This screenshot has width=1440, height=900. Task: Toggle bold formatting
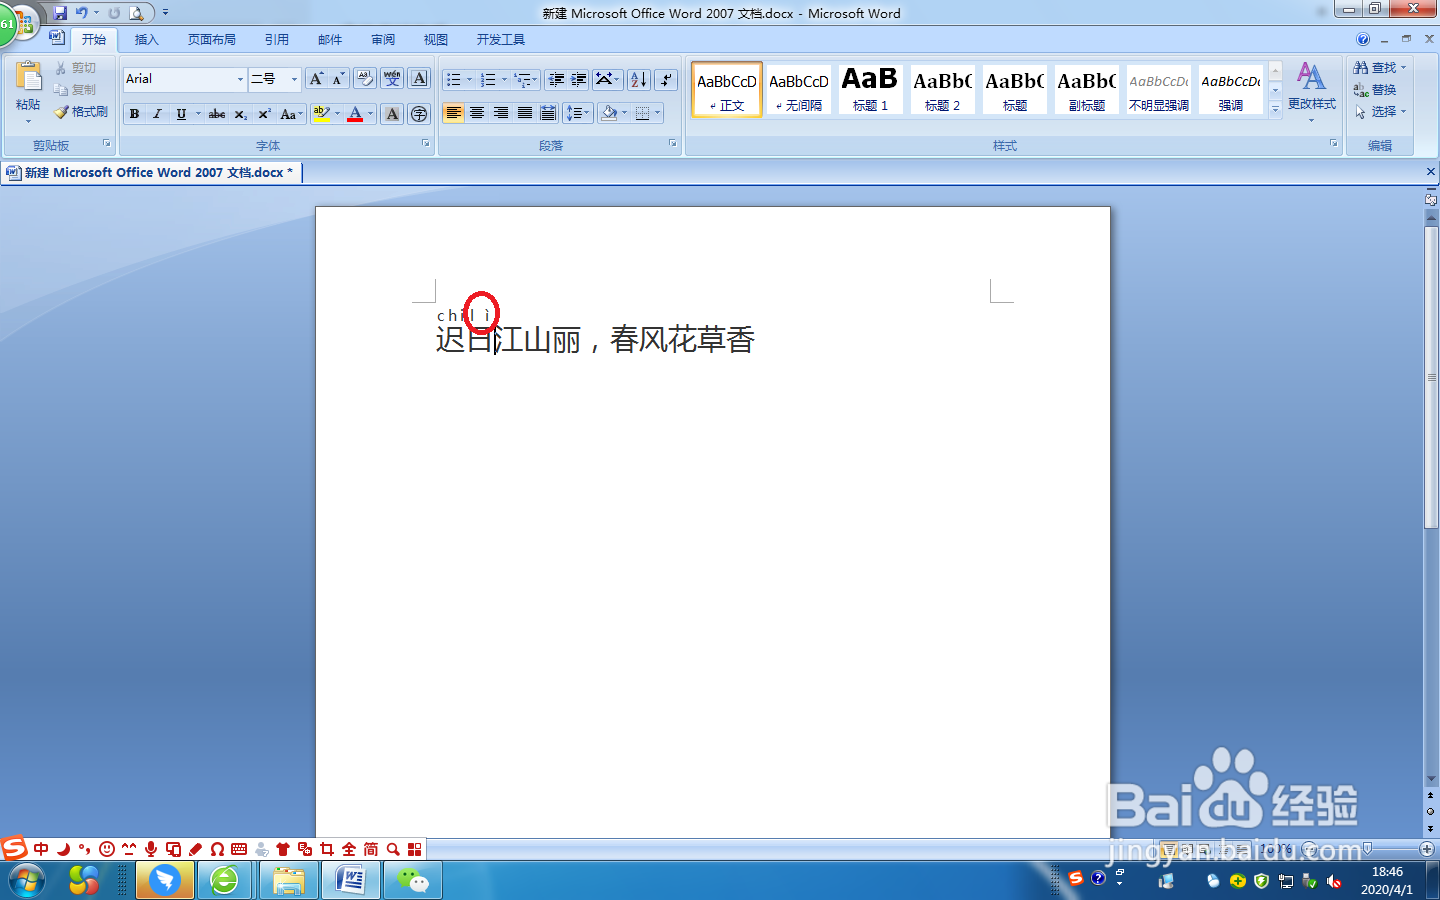[134, 113]
